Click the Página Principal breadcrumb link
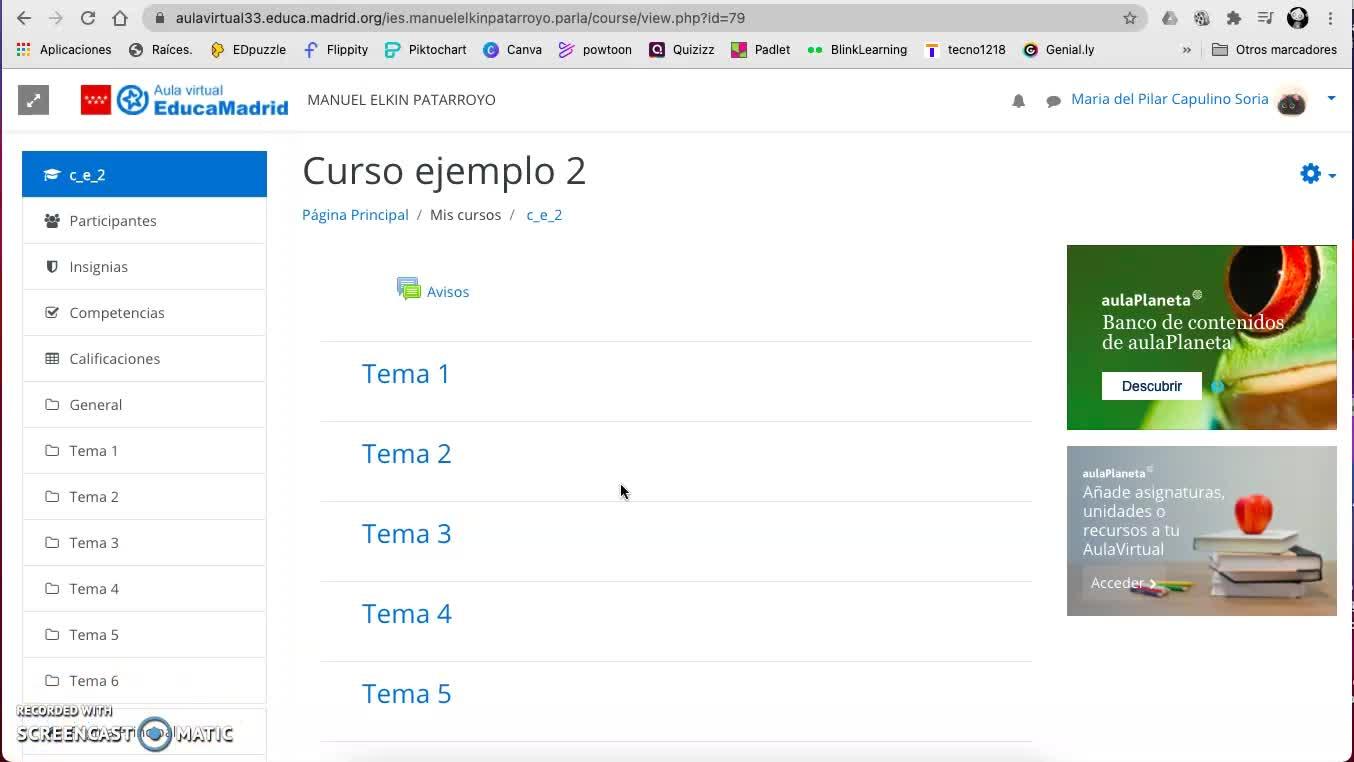The image size is (1354, 762). pyautogui.click(x=355, y=215)
